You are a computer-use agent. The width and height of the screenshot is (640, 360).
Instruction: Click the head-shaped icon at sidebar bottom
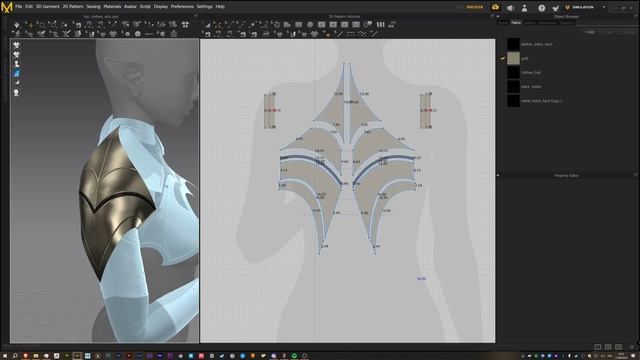(x=16, y=93)
